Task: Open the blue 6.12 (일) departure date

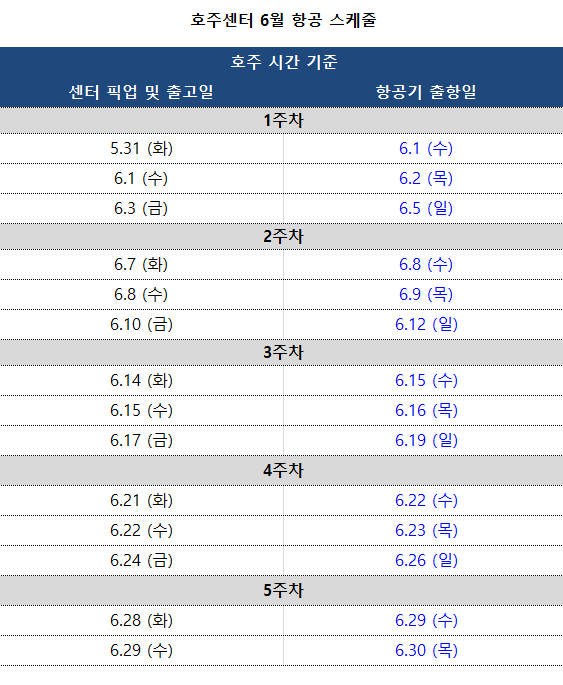Action: (x=426, y=325)
